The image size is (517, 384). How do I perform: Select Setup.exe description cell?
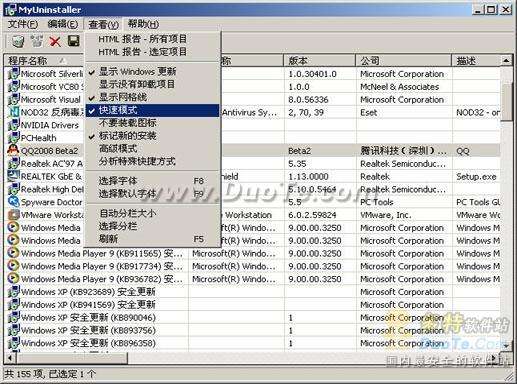click(476, 176)
